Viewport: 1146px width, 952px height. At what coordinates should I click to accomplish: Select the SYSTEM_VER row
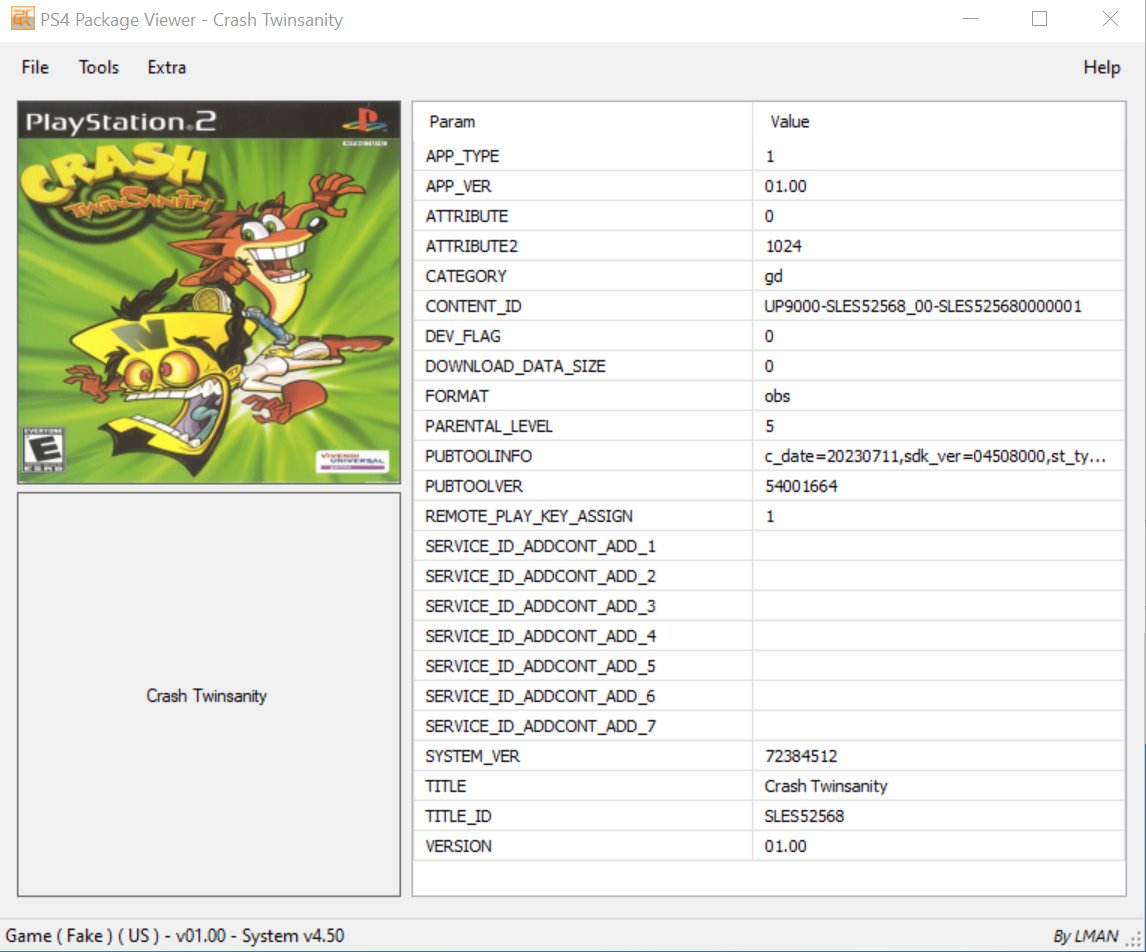click(x=472, y=756)
